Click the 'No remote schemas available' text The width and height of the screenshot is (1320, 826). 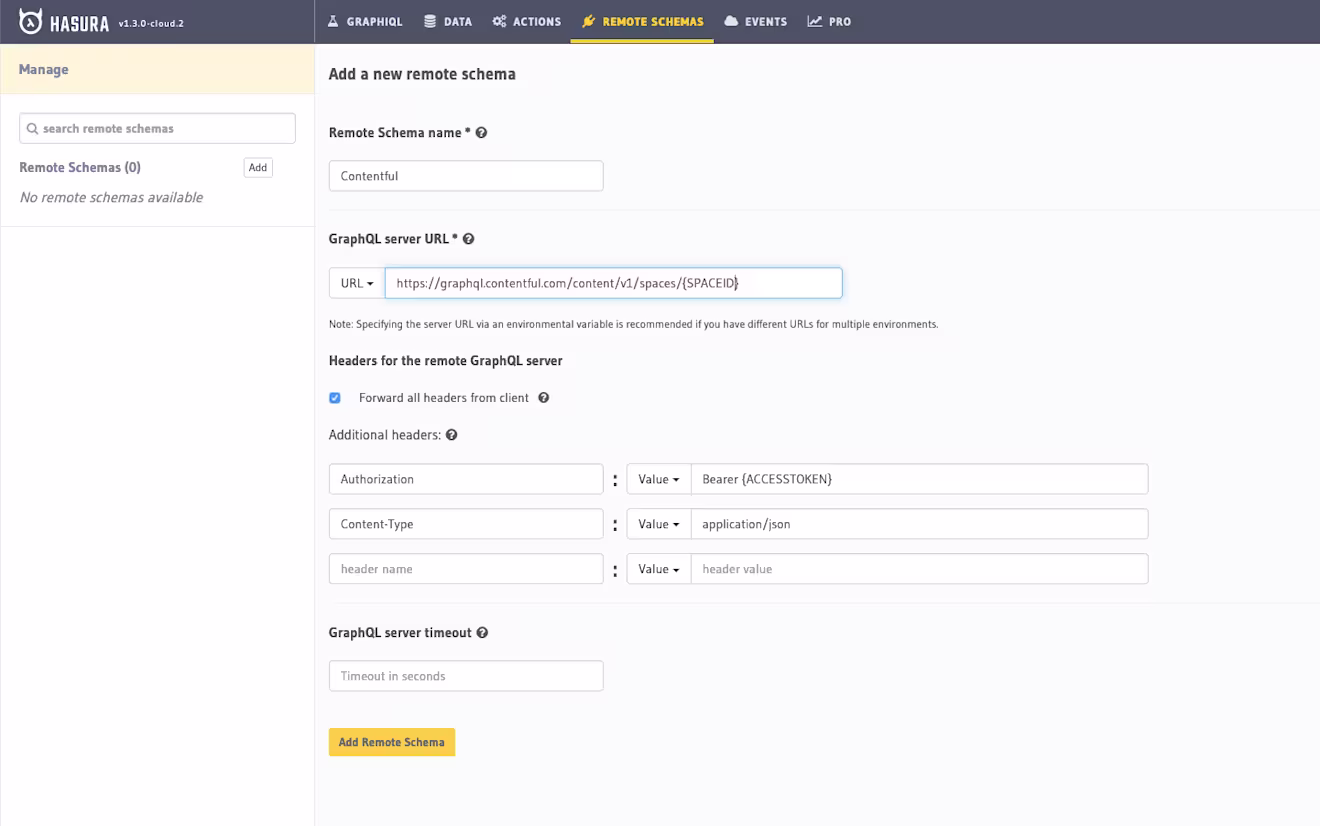pyautogui.click(x=111, y=197)
